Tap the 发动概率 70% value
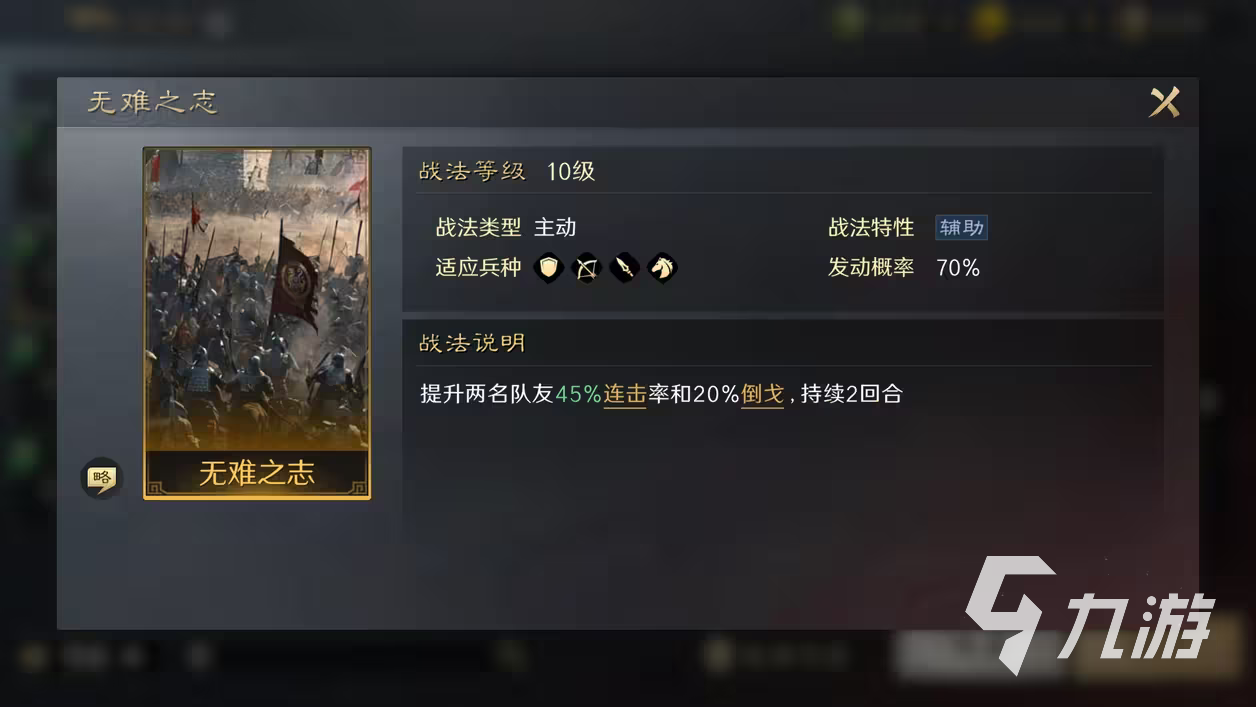1256x707 pixels. [958, 267]
